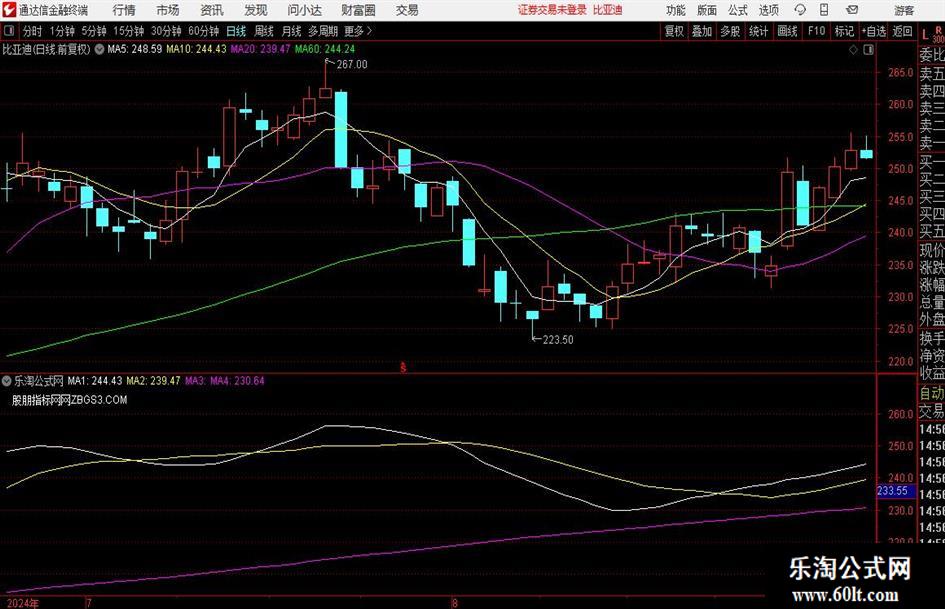Open the mobile phone icon

[x=824, y=10]
